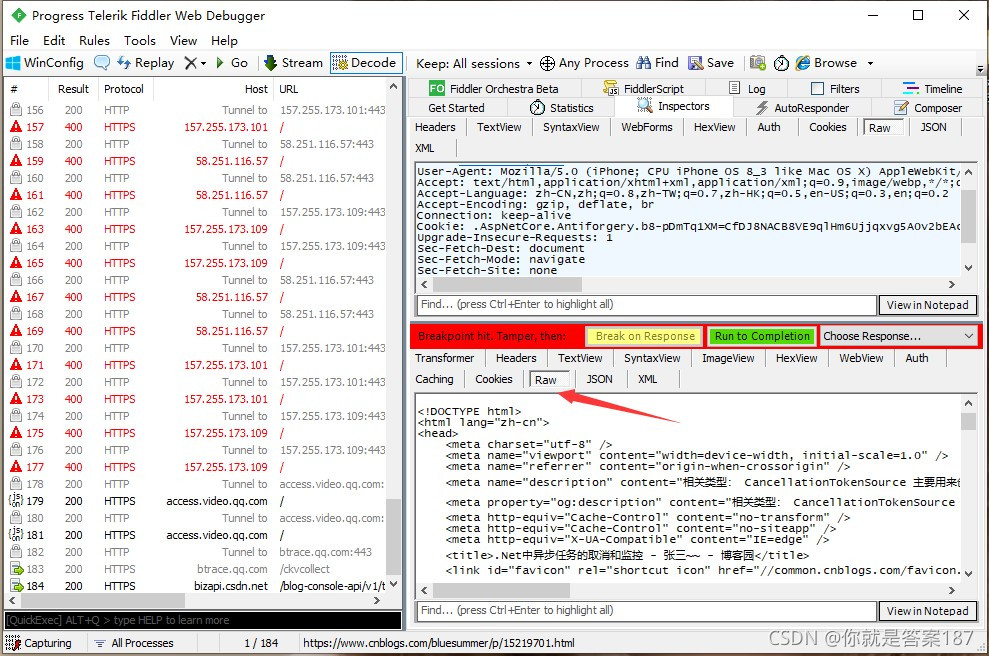Open the File menu
This screenshot has width=989, height=656.
[19, 40]
